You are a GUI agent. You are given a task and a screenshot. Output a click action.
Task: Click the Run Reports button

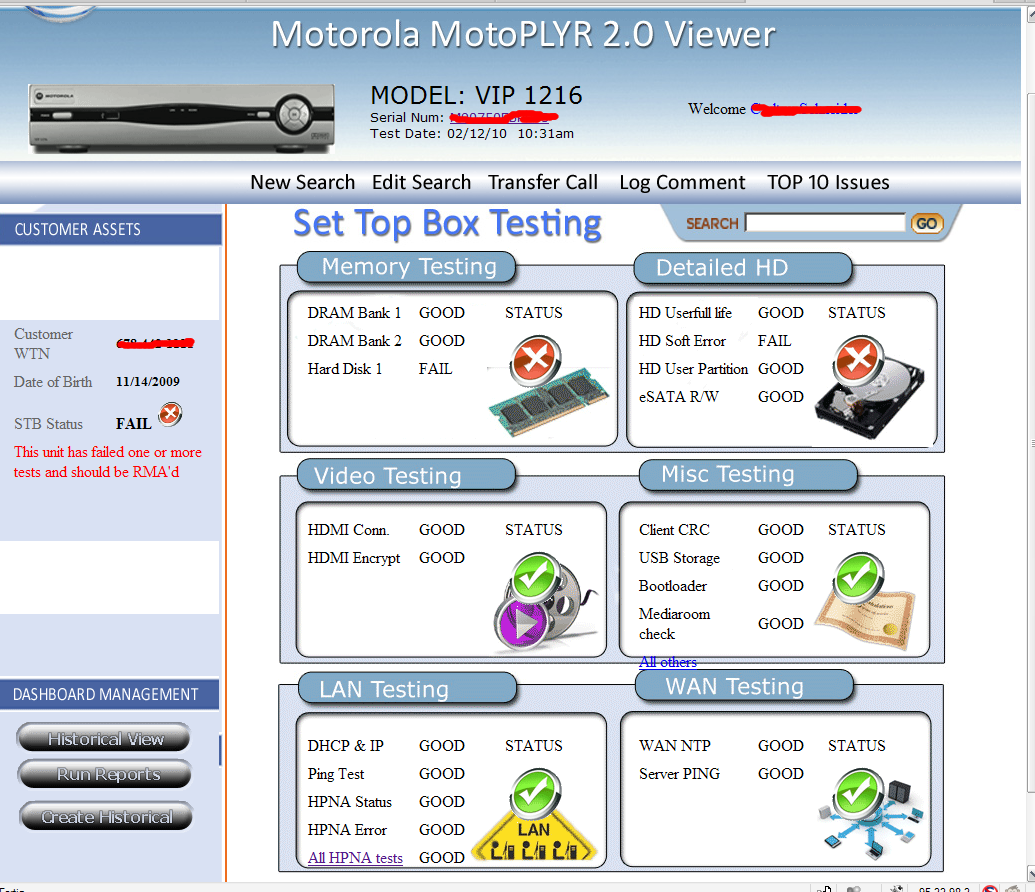tap(106, 774)
